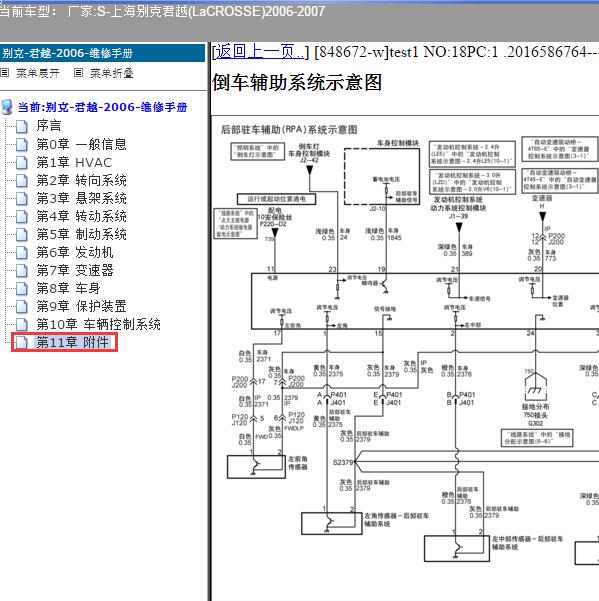Click the 倒车辅助系统示意图 heading
Screen dimensions: 599x601
[x=297, y=82]
